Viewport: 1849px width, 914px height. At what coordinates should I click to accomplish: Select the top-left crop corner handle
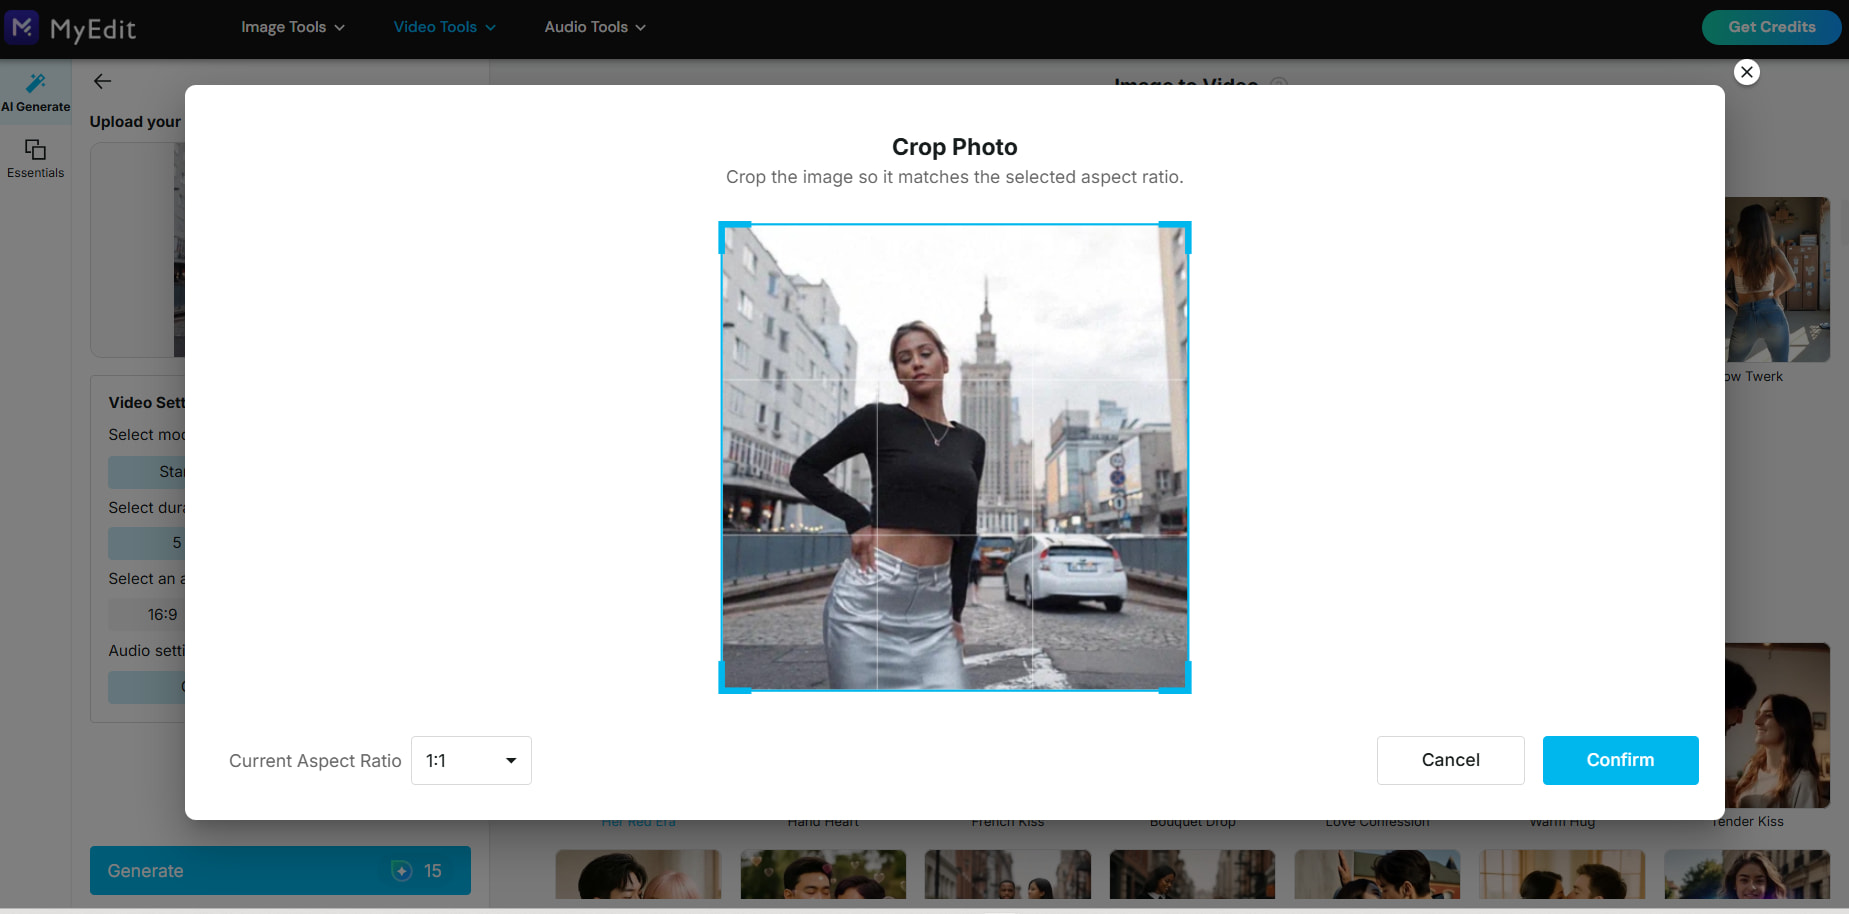click(x=734, y=236)
